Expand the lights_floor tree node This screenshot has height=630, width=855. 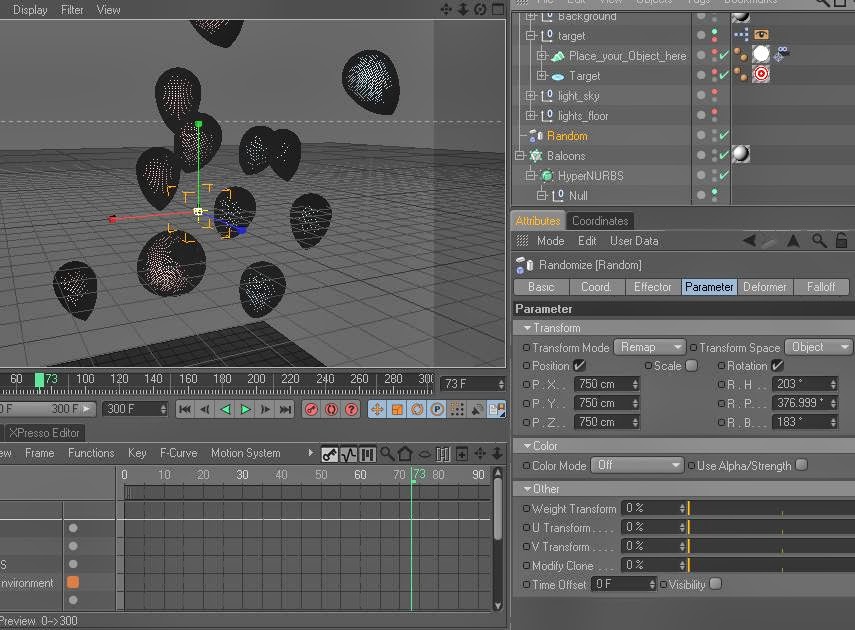pos(530,116)
